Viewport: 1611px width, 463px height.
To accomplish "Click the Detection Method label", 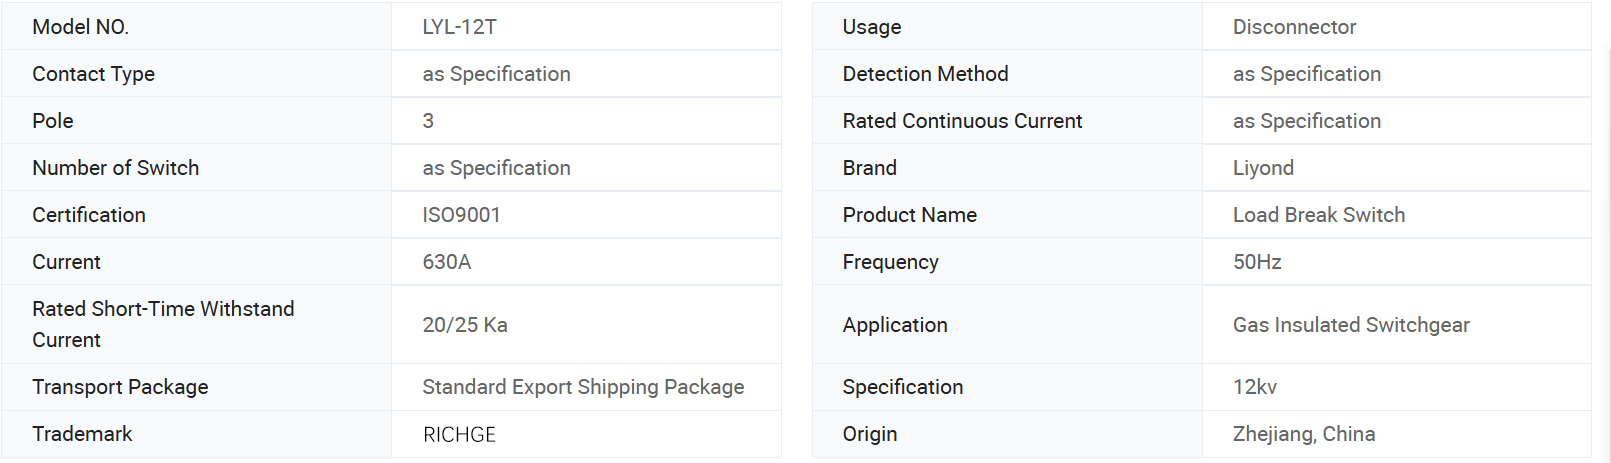I will [925, 74].
